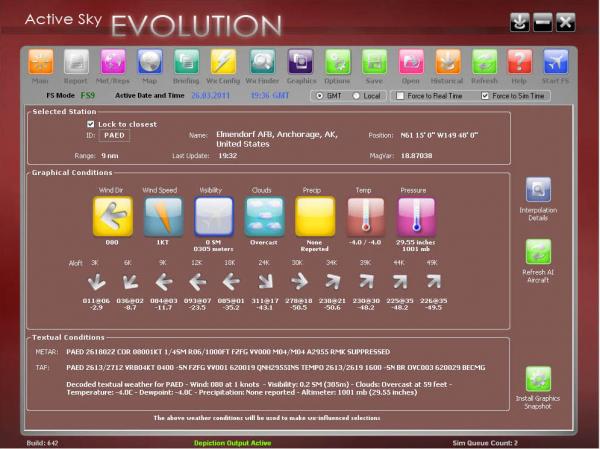The height and width of the screenshot is (449, 600).
Task: Click the Wind Dir condition icon
Action: click(112, 216)
